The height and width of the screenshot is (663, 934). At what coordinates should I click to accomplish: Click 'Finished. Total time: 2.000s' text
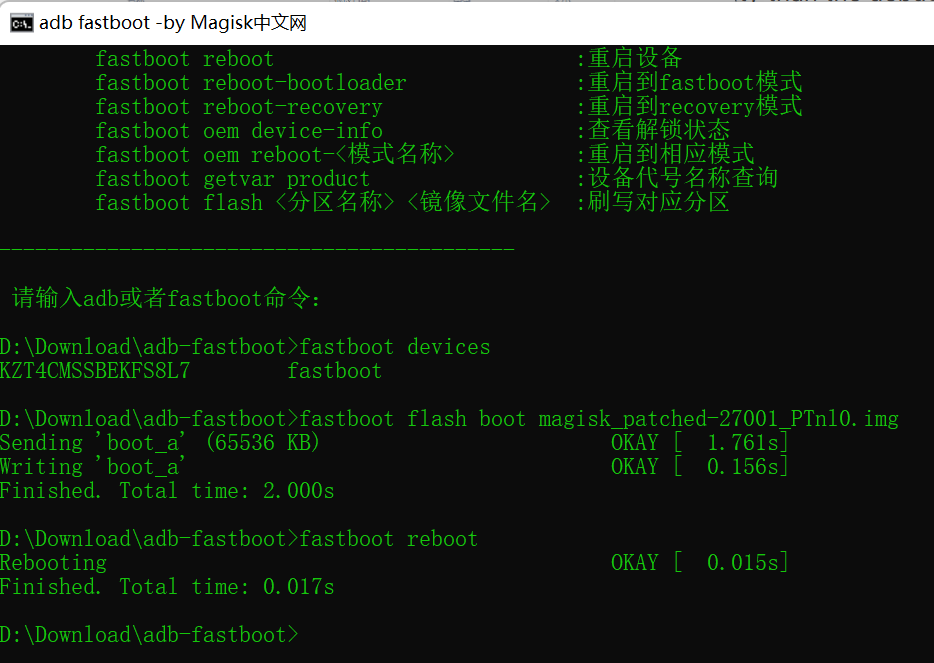pos(168,490)
